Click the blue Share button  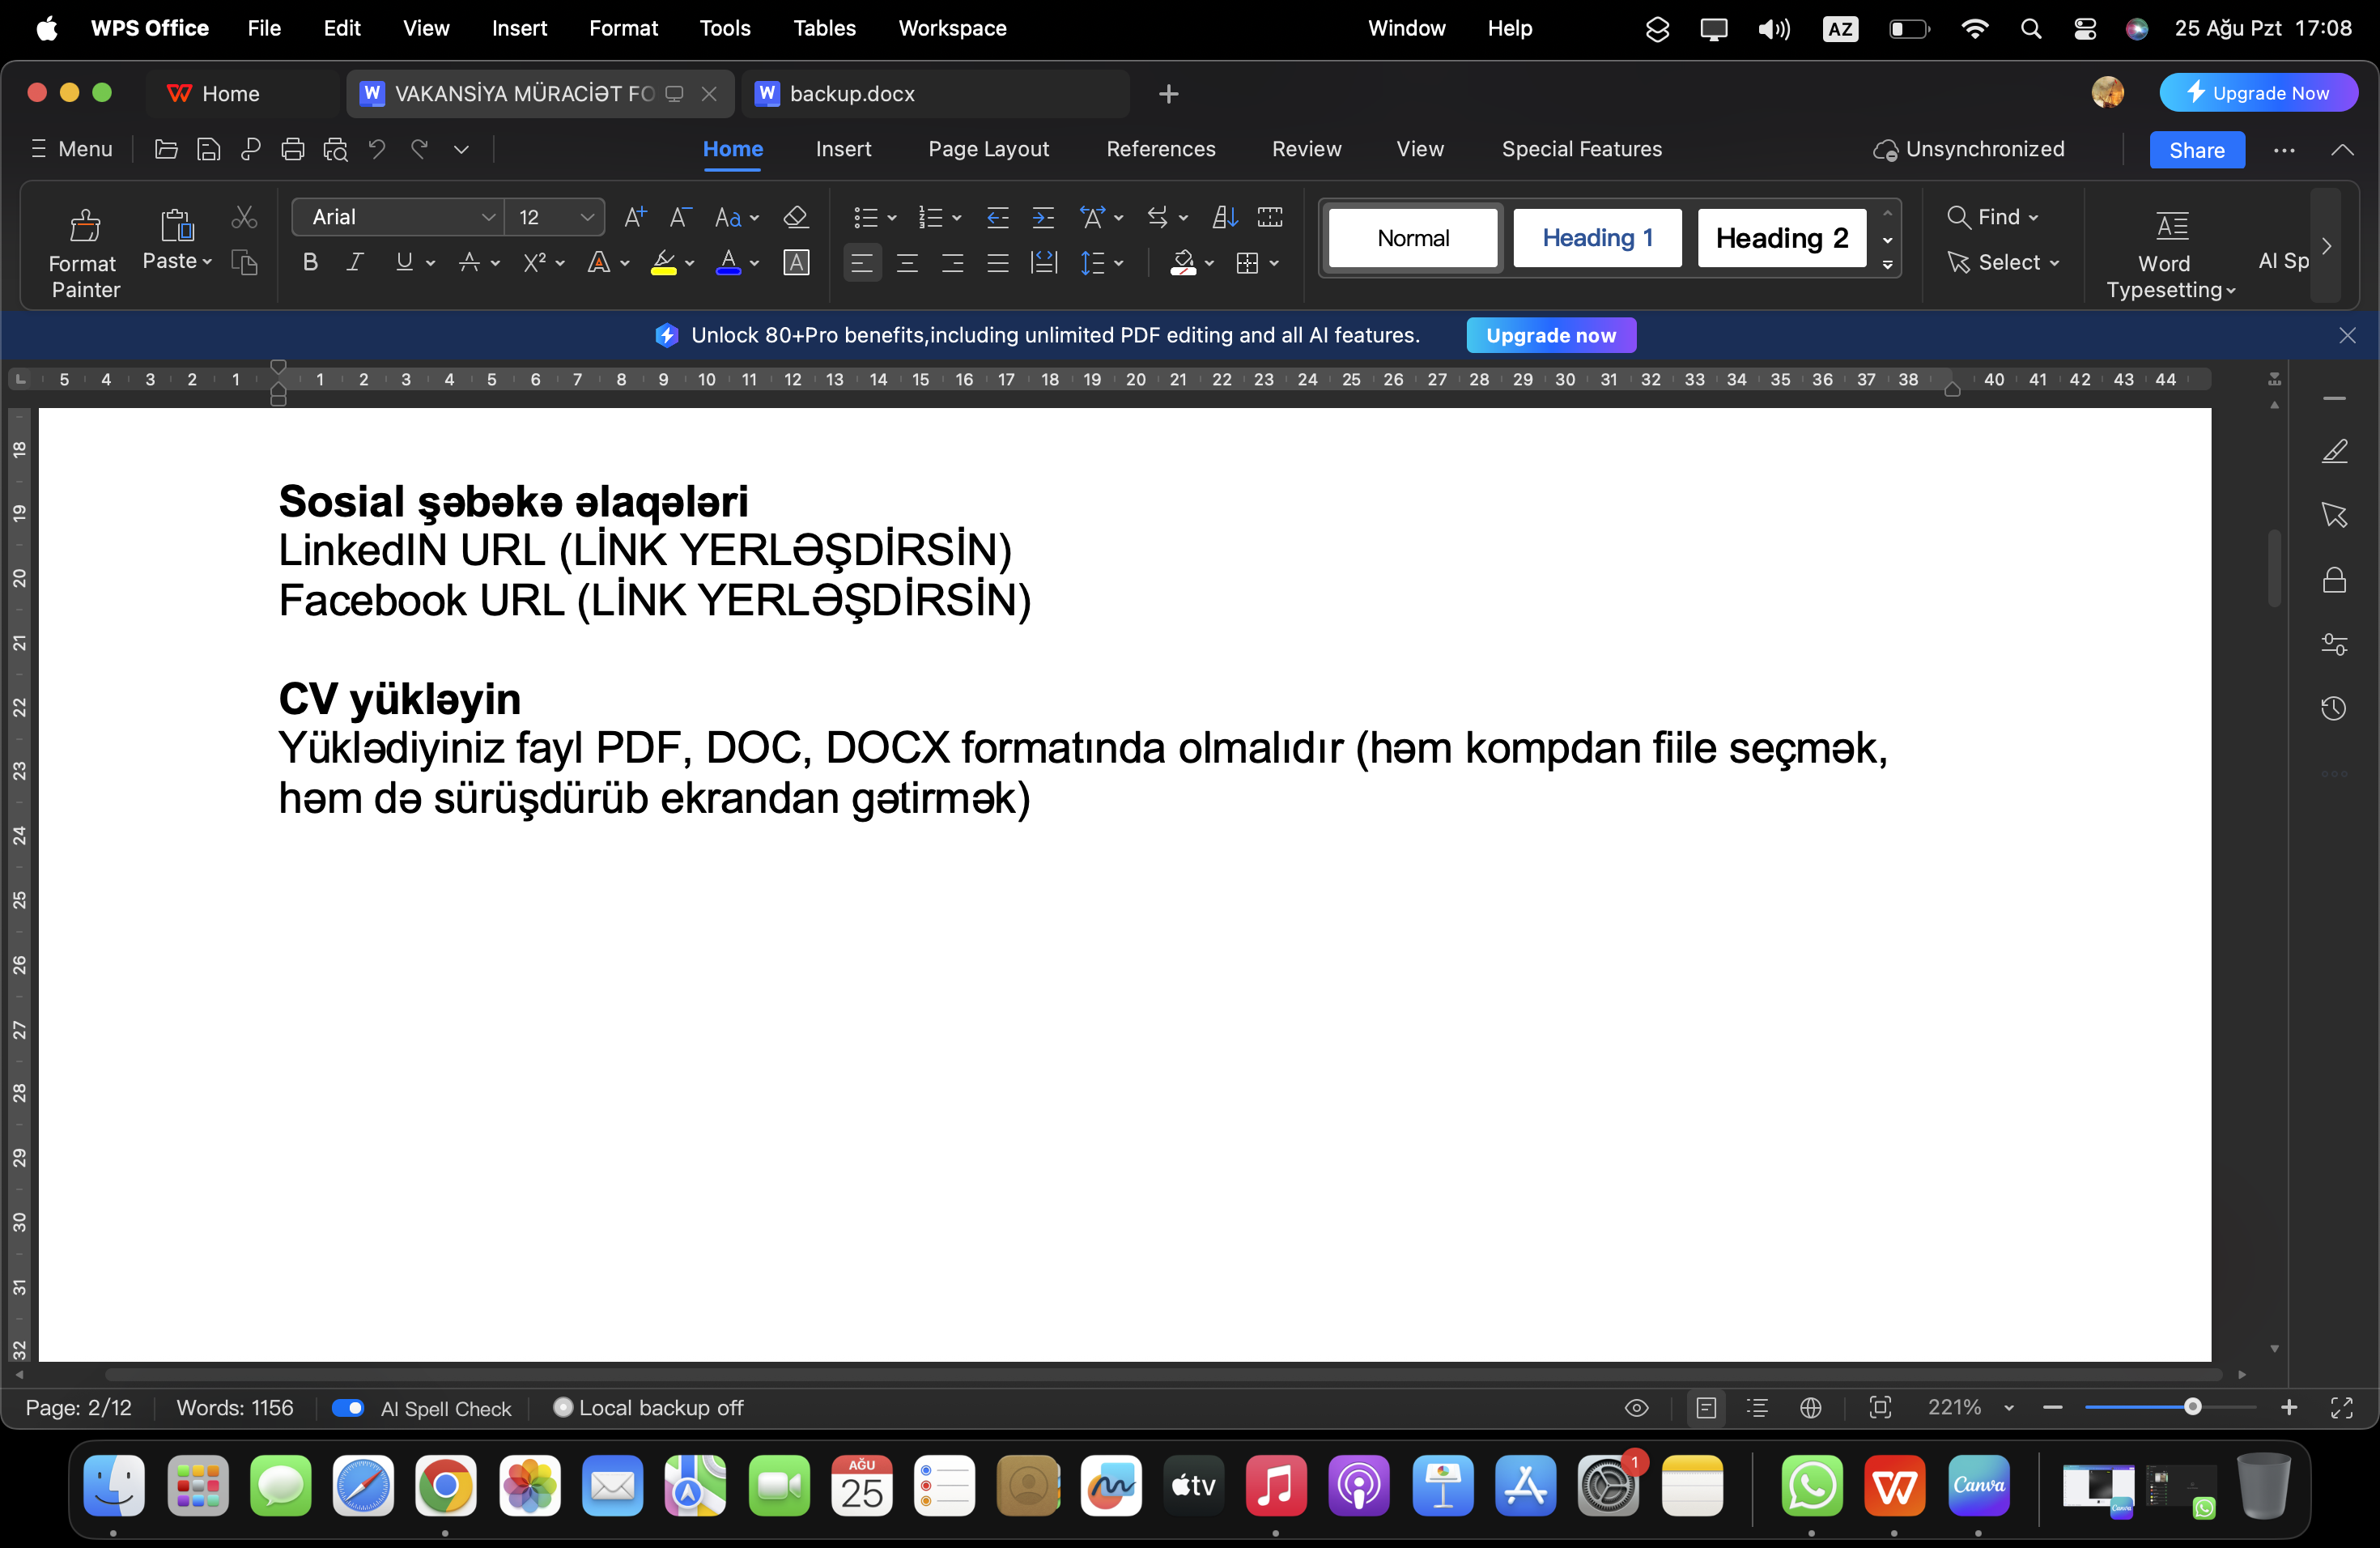(2196, 150)
